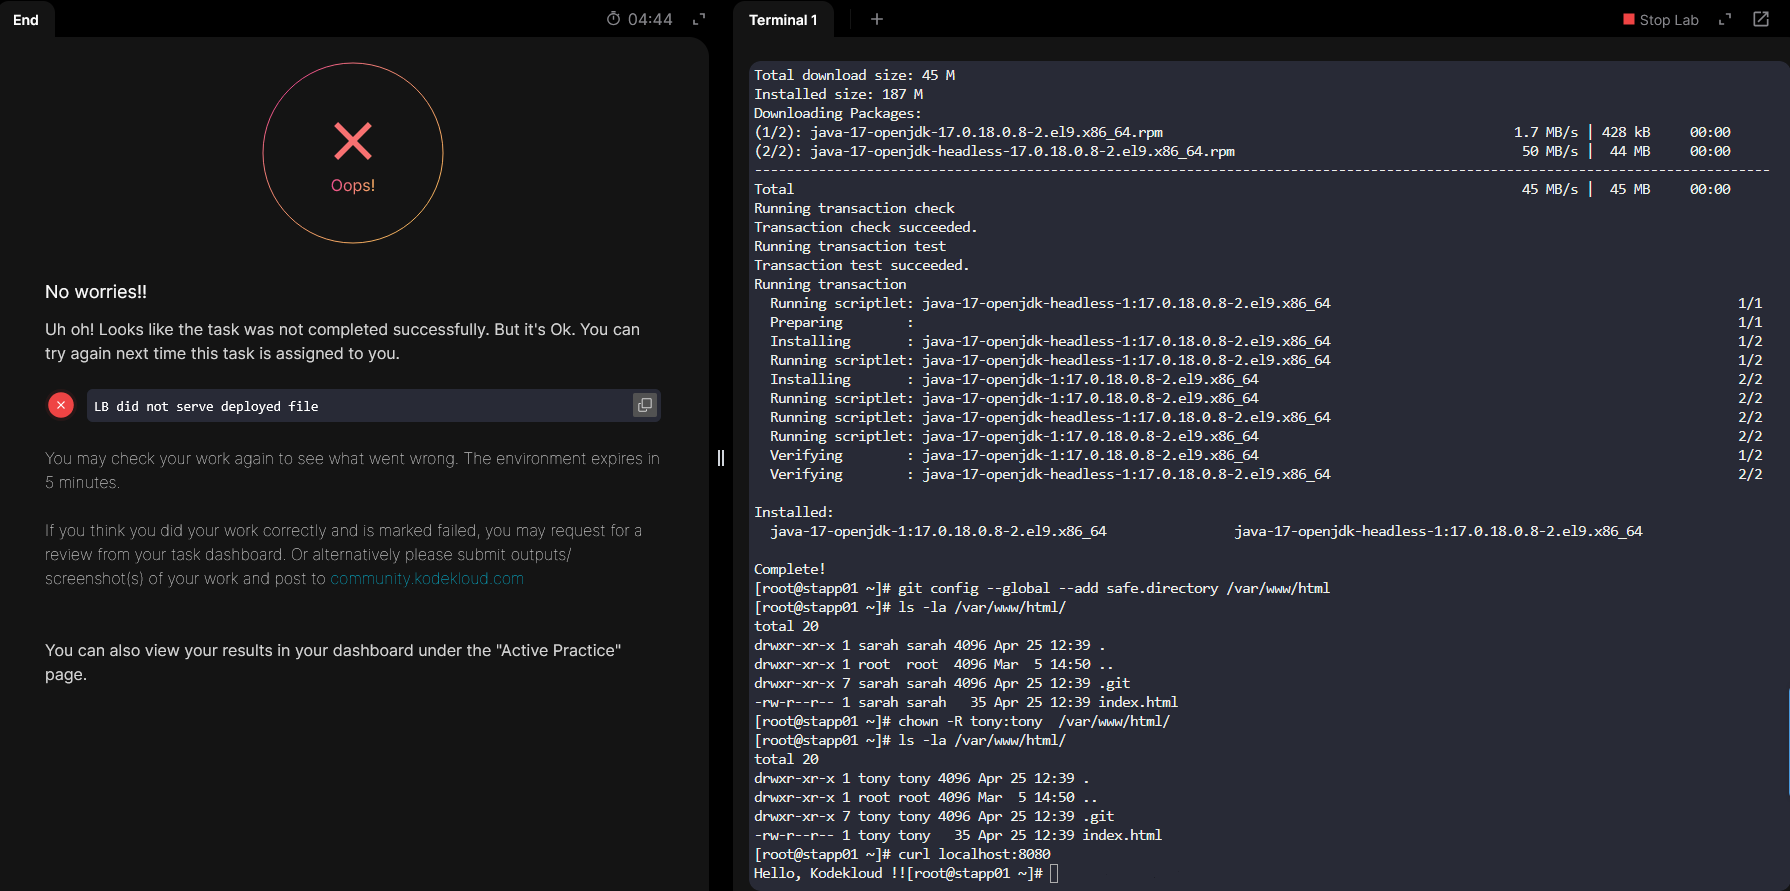The width and height of the screenshot is (1790, 891).
Task: Click the large Oops! cross icon
Action: [353, 142]
